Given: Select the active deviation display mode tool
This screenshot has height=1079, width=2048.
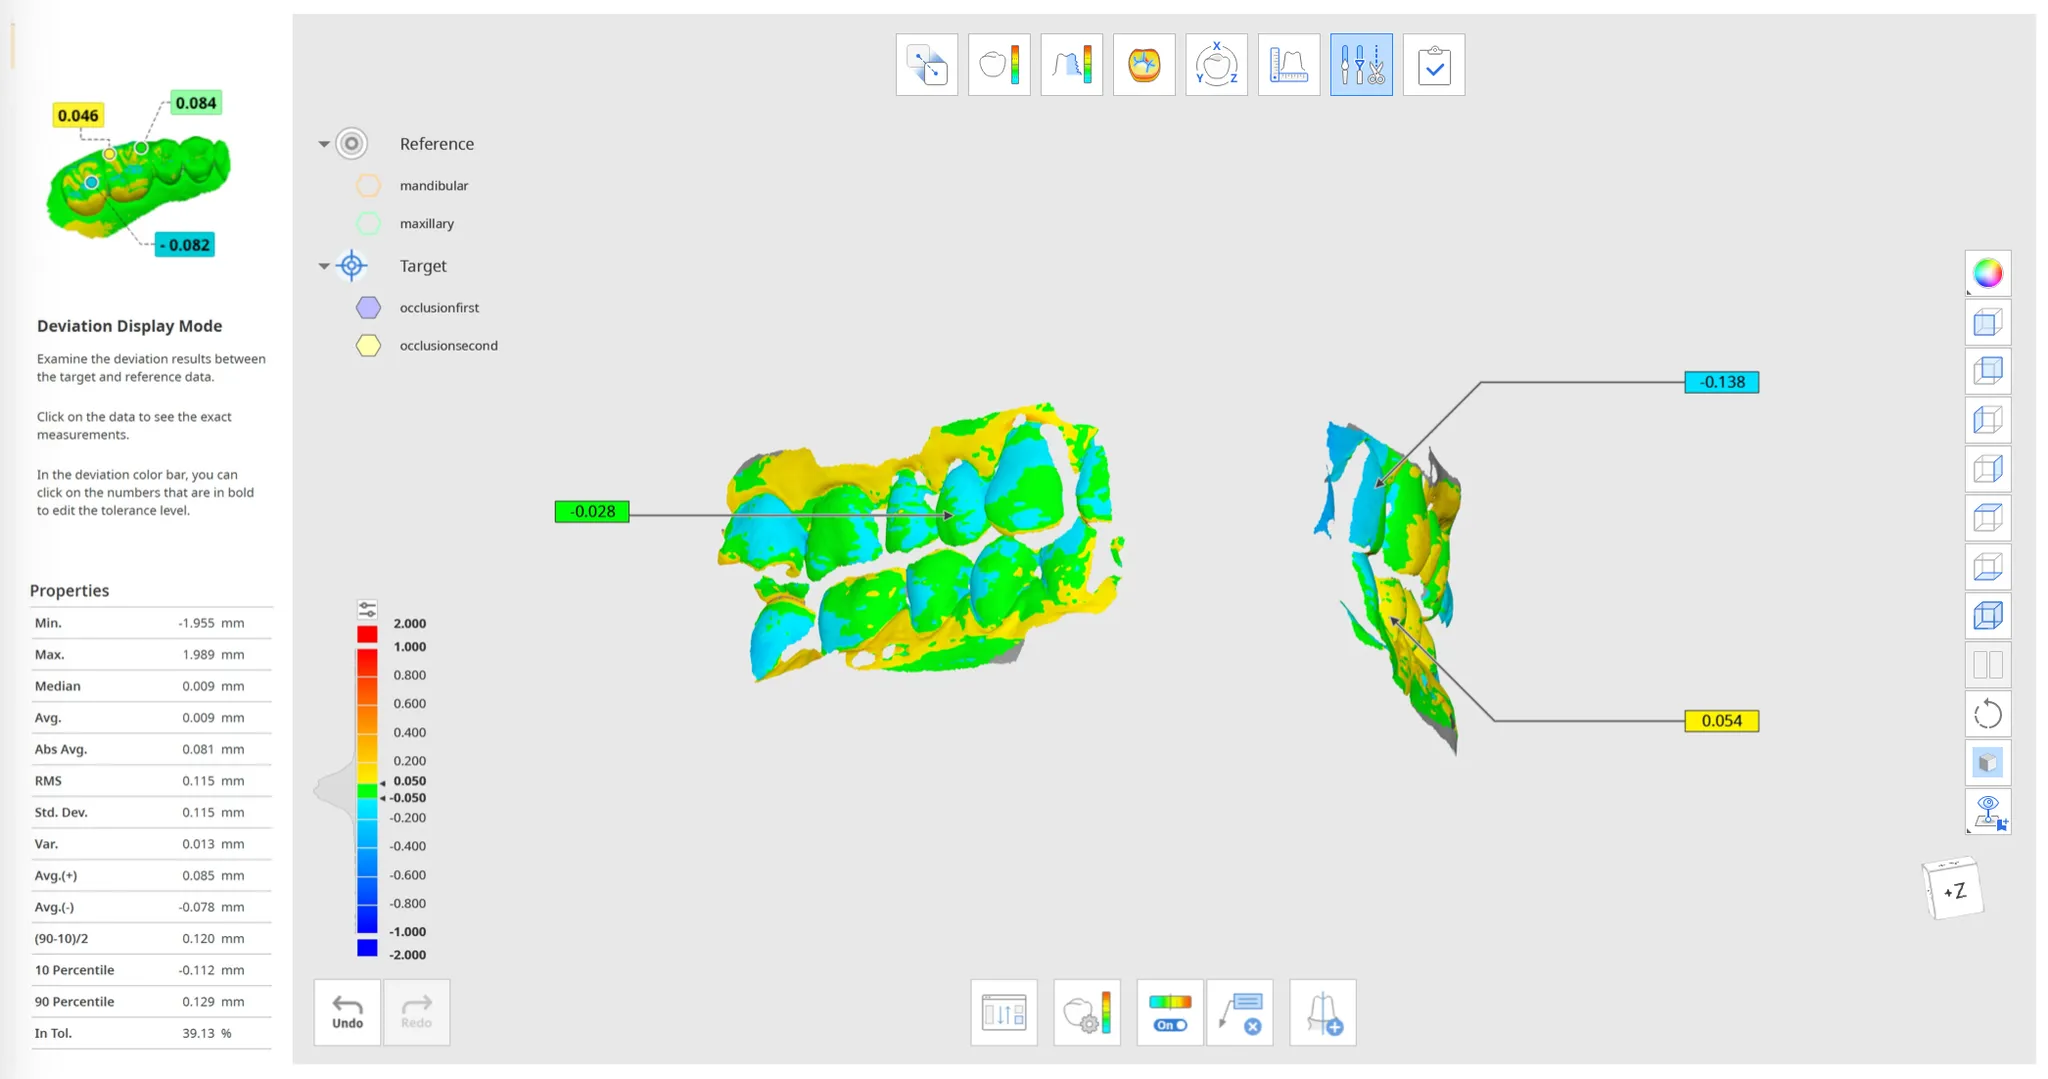Looking at the screenshot, I should pos(1361,65).
